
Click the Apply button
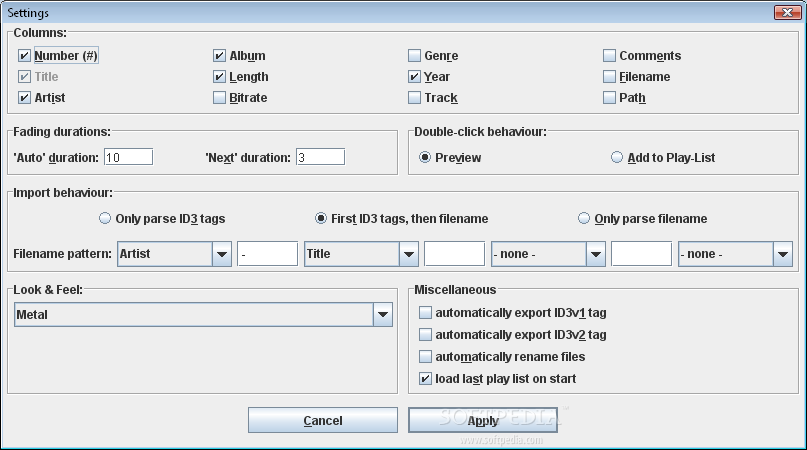click(483, 420)
